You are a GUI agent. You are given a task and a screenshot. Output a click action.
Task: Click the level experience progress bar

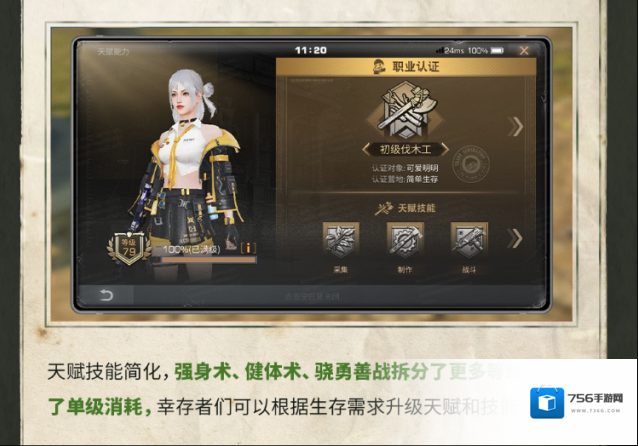(x=209, y=259)
